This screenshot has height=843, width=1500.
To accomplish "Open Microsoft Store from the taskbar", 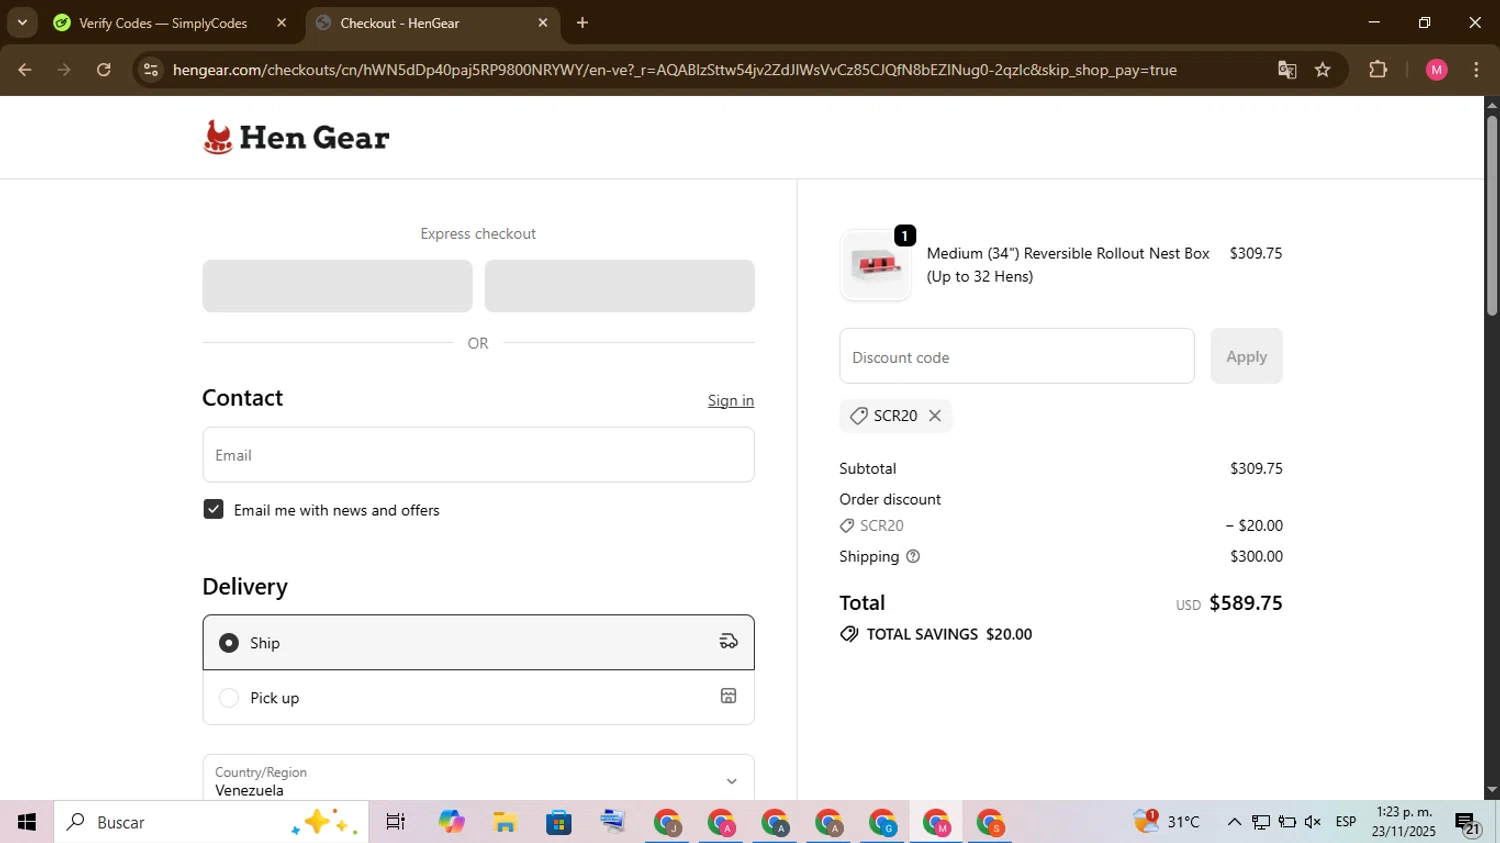I will click(559, 822).
